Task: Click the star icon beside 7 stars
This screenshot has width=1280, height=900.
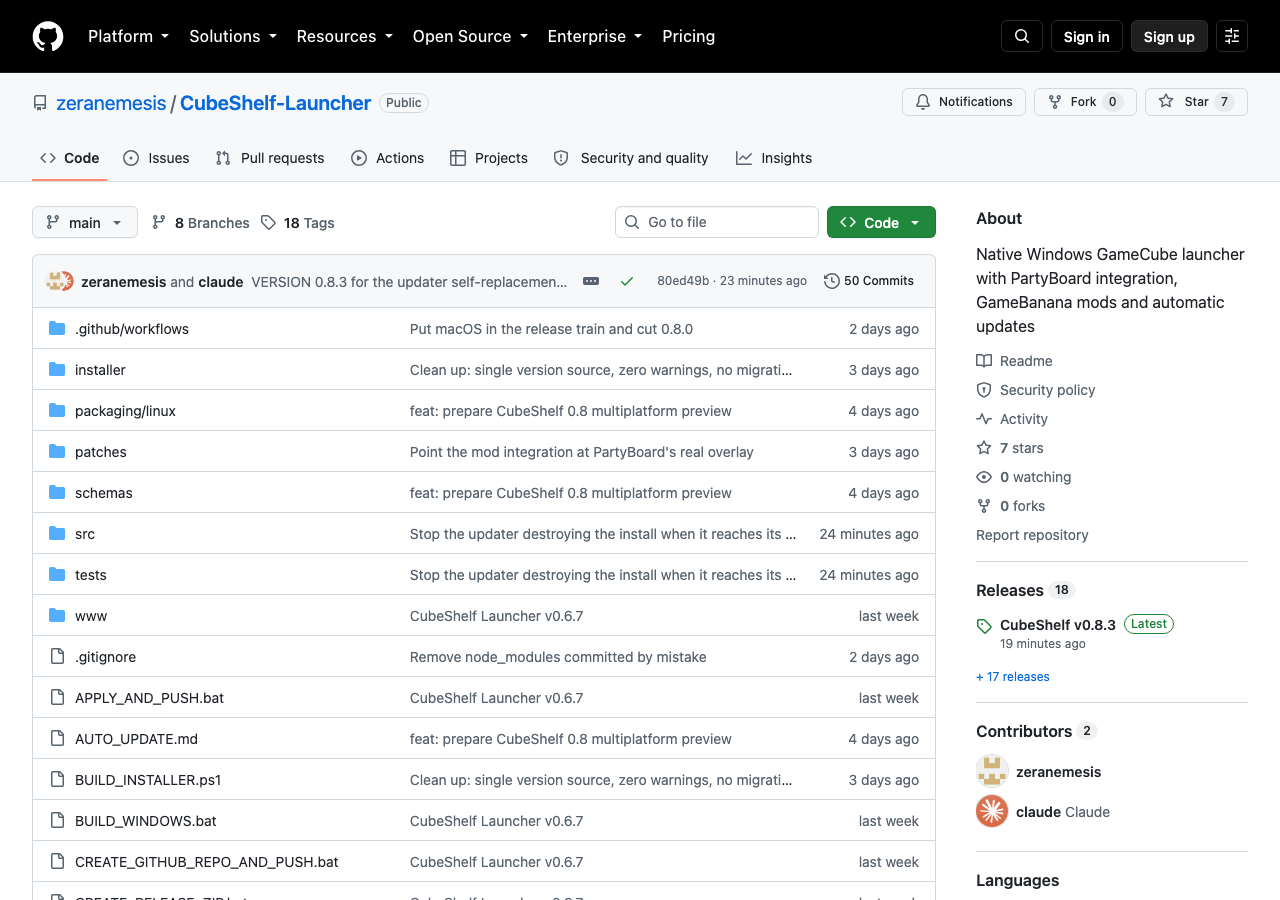Action: (x=984, y=448)
